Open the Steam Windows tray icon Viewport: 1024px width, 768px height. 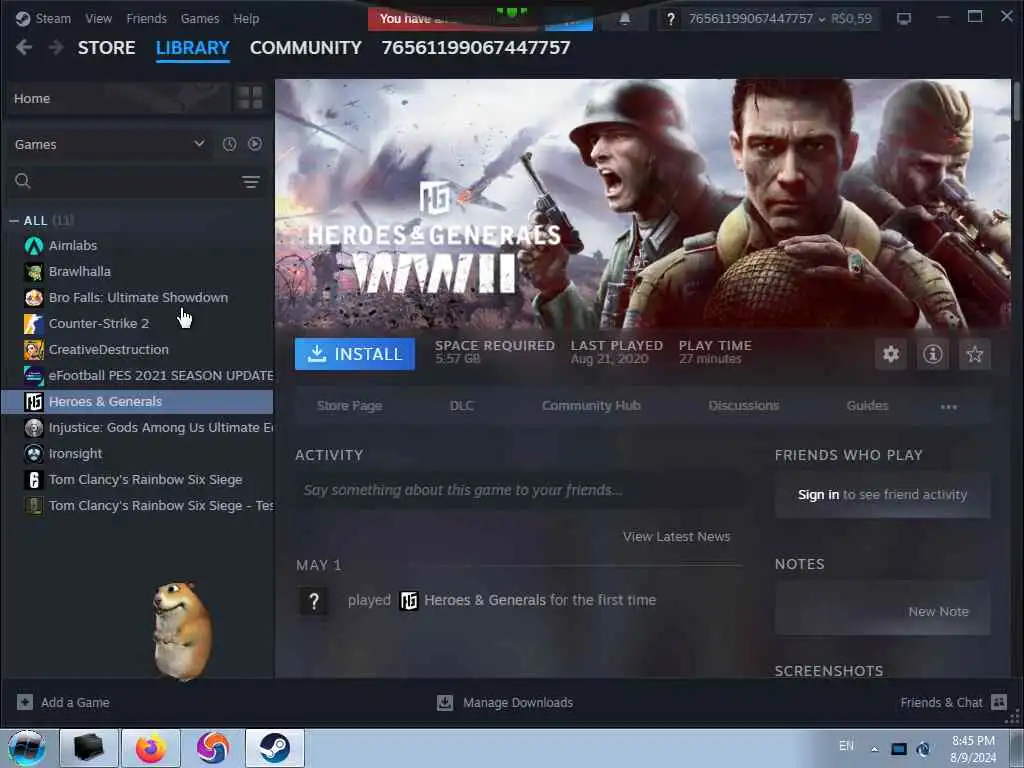point(923,748)
